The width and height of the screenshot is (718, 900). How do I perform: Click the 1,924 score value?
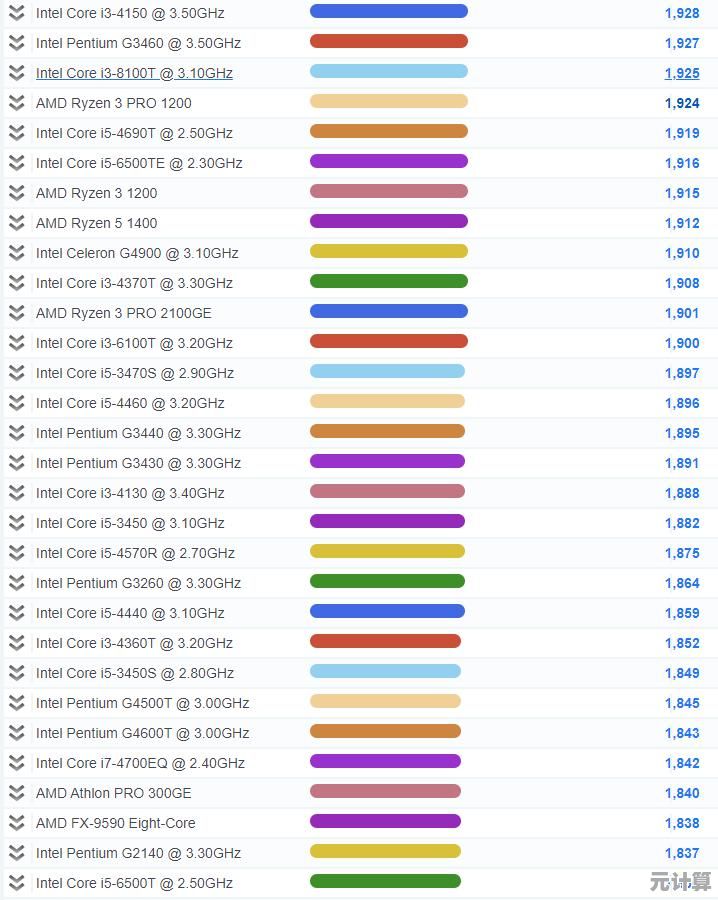[x=682, y=103]
